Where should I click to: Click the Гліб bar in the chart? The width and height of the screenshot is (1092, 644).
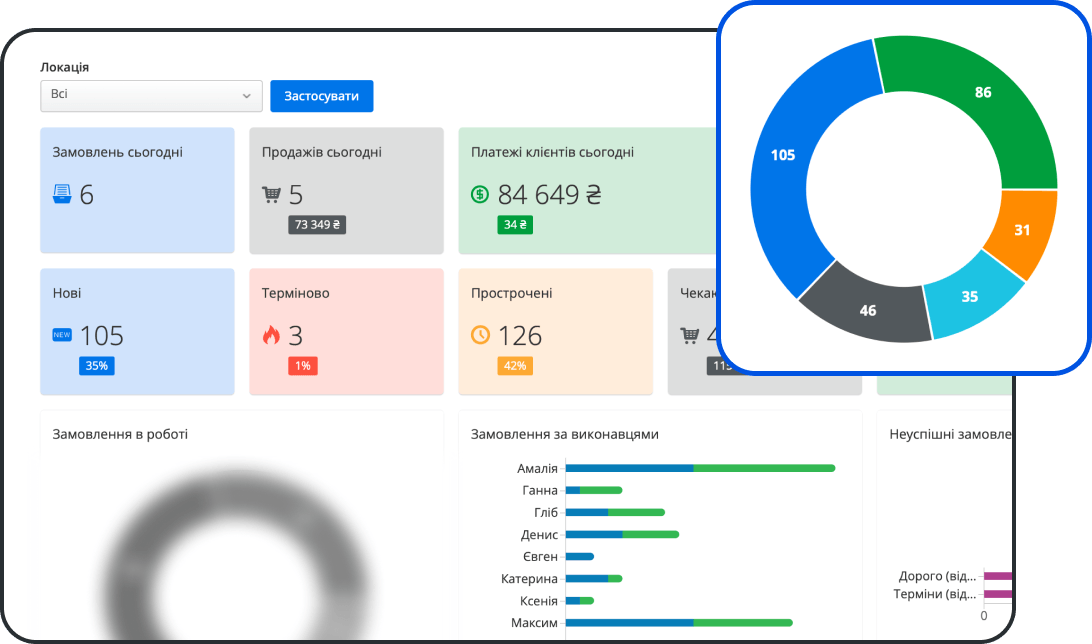(616, 512)
